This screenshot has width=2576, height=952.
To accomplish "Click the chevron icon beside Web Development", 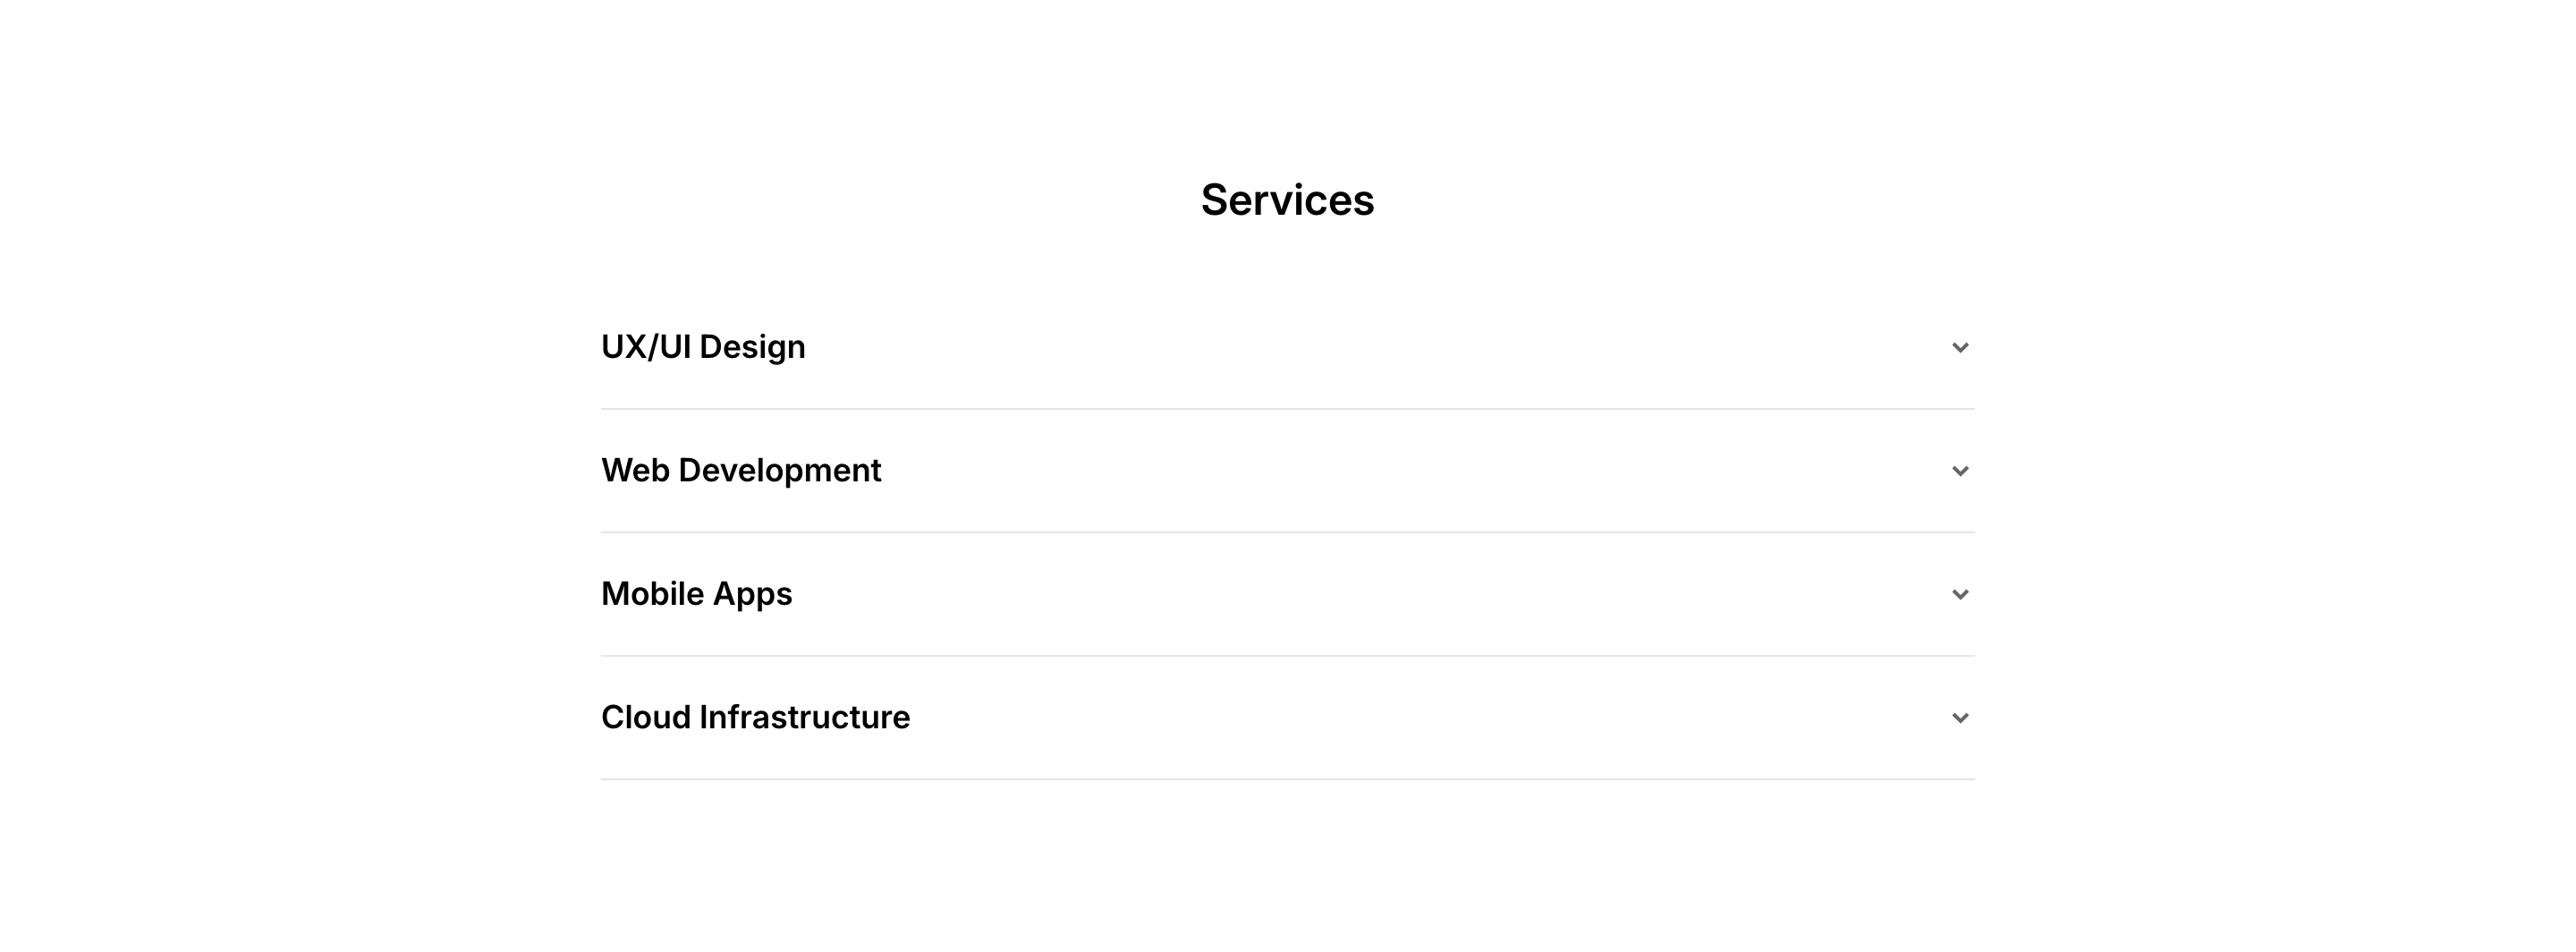I will [x=1959, y=471].
